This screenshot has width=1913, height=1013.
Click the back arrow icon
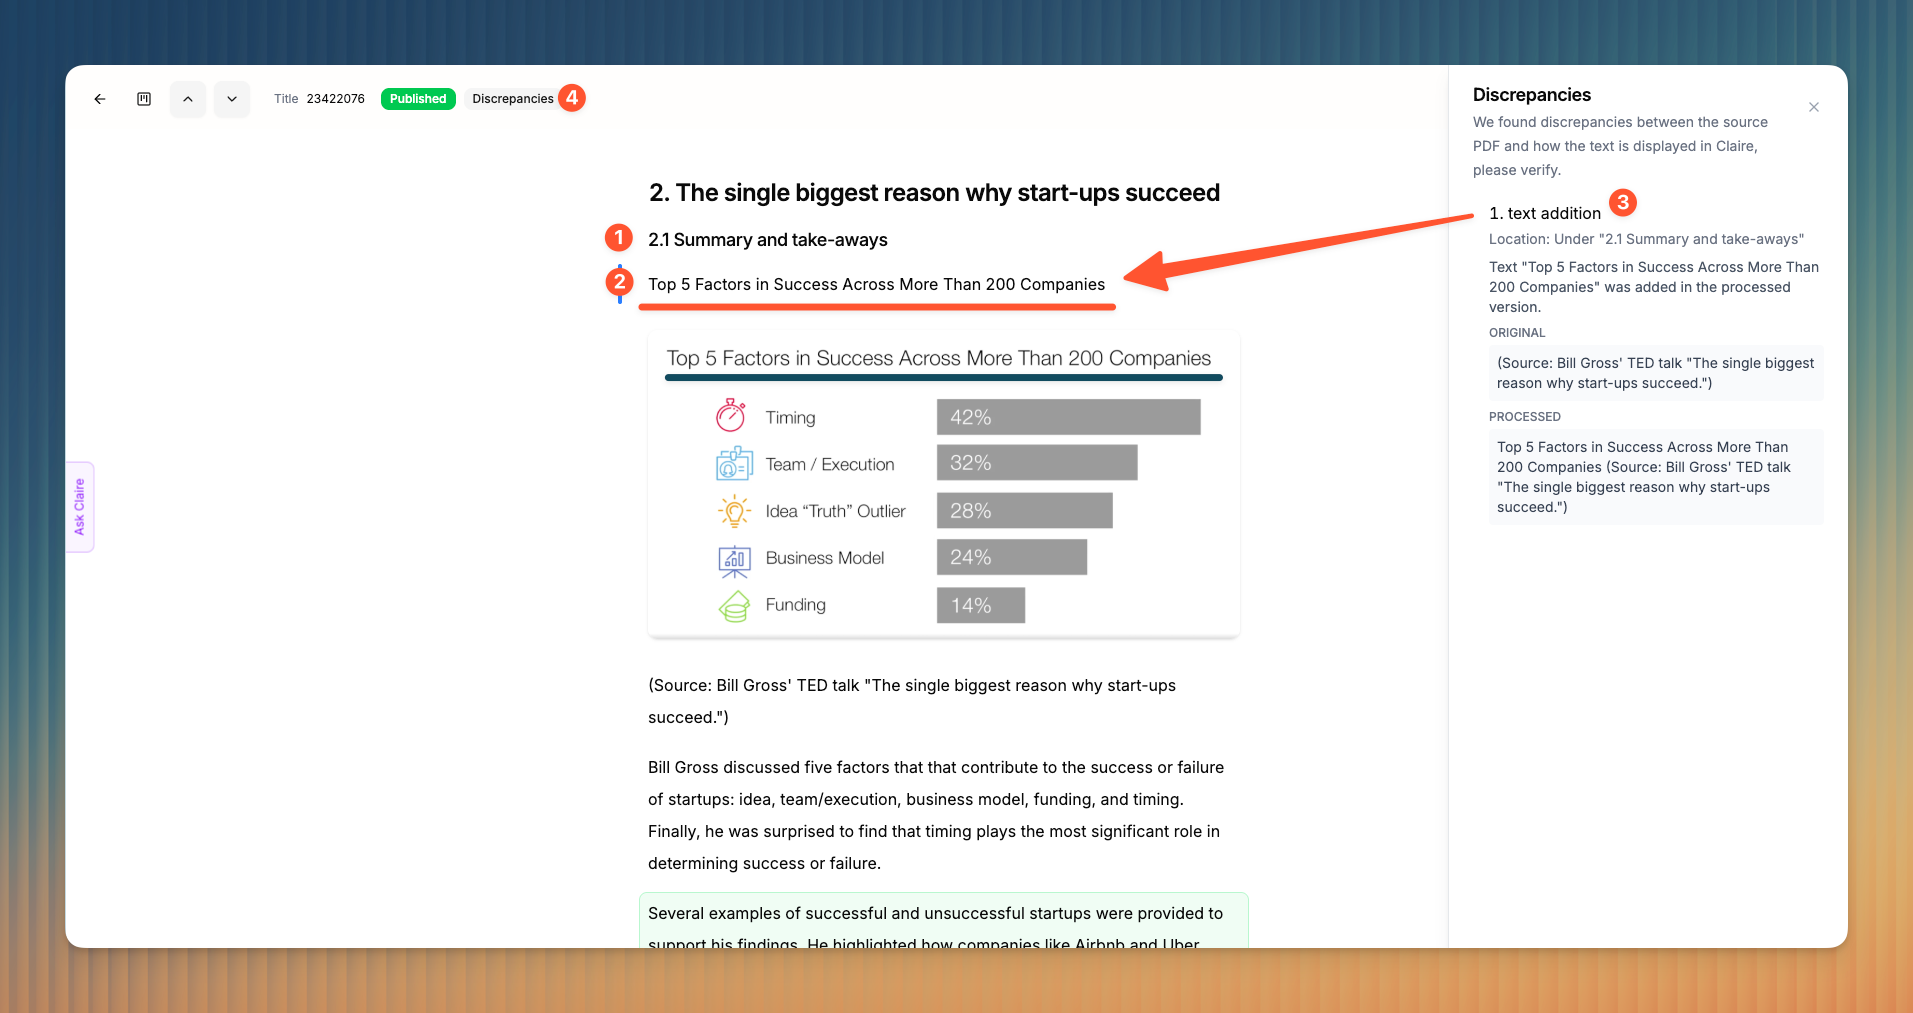pyautogui.click(x=100, y=99)
